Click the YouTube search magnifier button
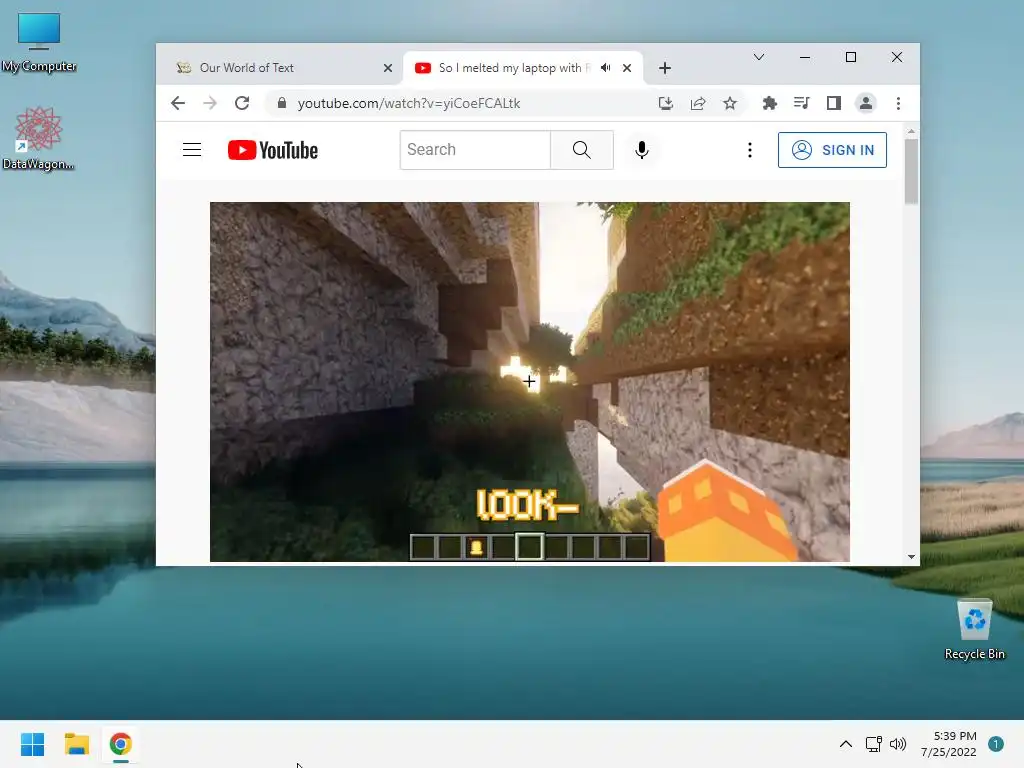 click(581, 150)
